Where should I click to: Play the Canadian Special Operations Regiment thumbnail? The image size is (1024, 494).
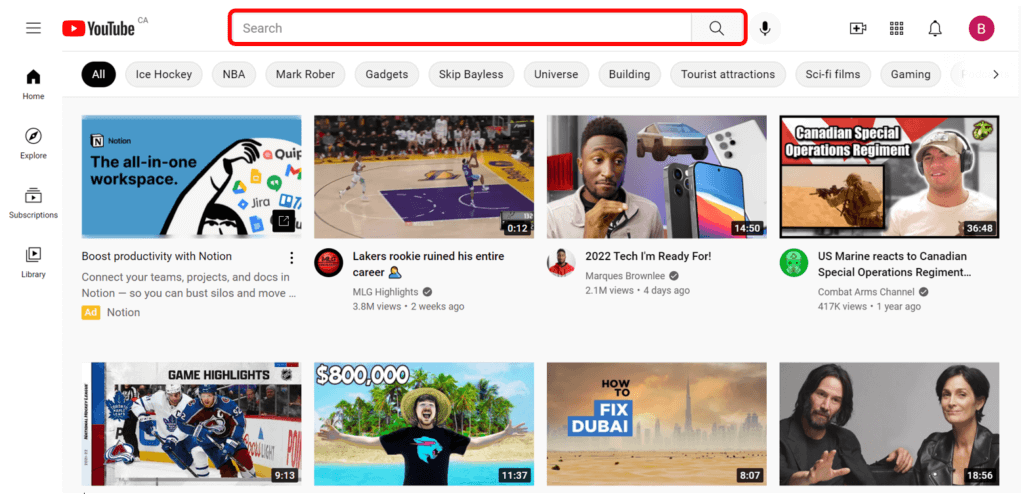[x=889, y=176]
